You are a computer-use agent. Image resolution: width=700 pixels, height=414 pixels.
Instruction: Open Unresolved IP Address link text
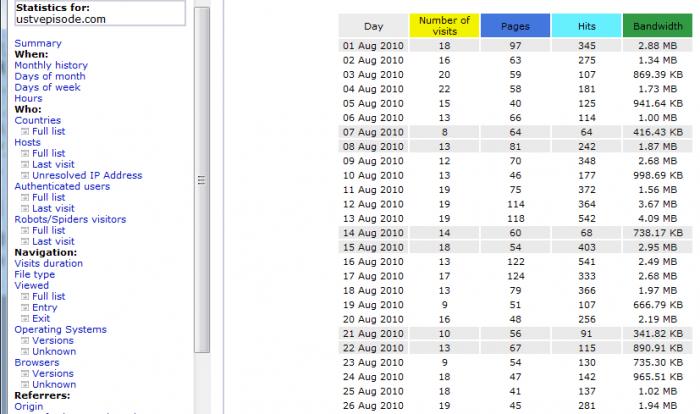87,176
